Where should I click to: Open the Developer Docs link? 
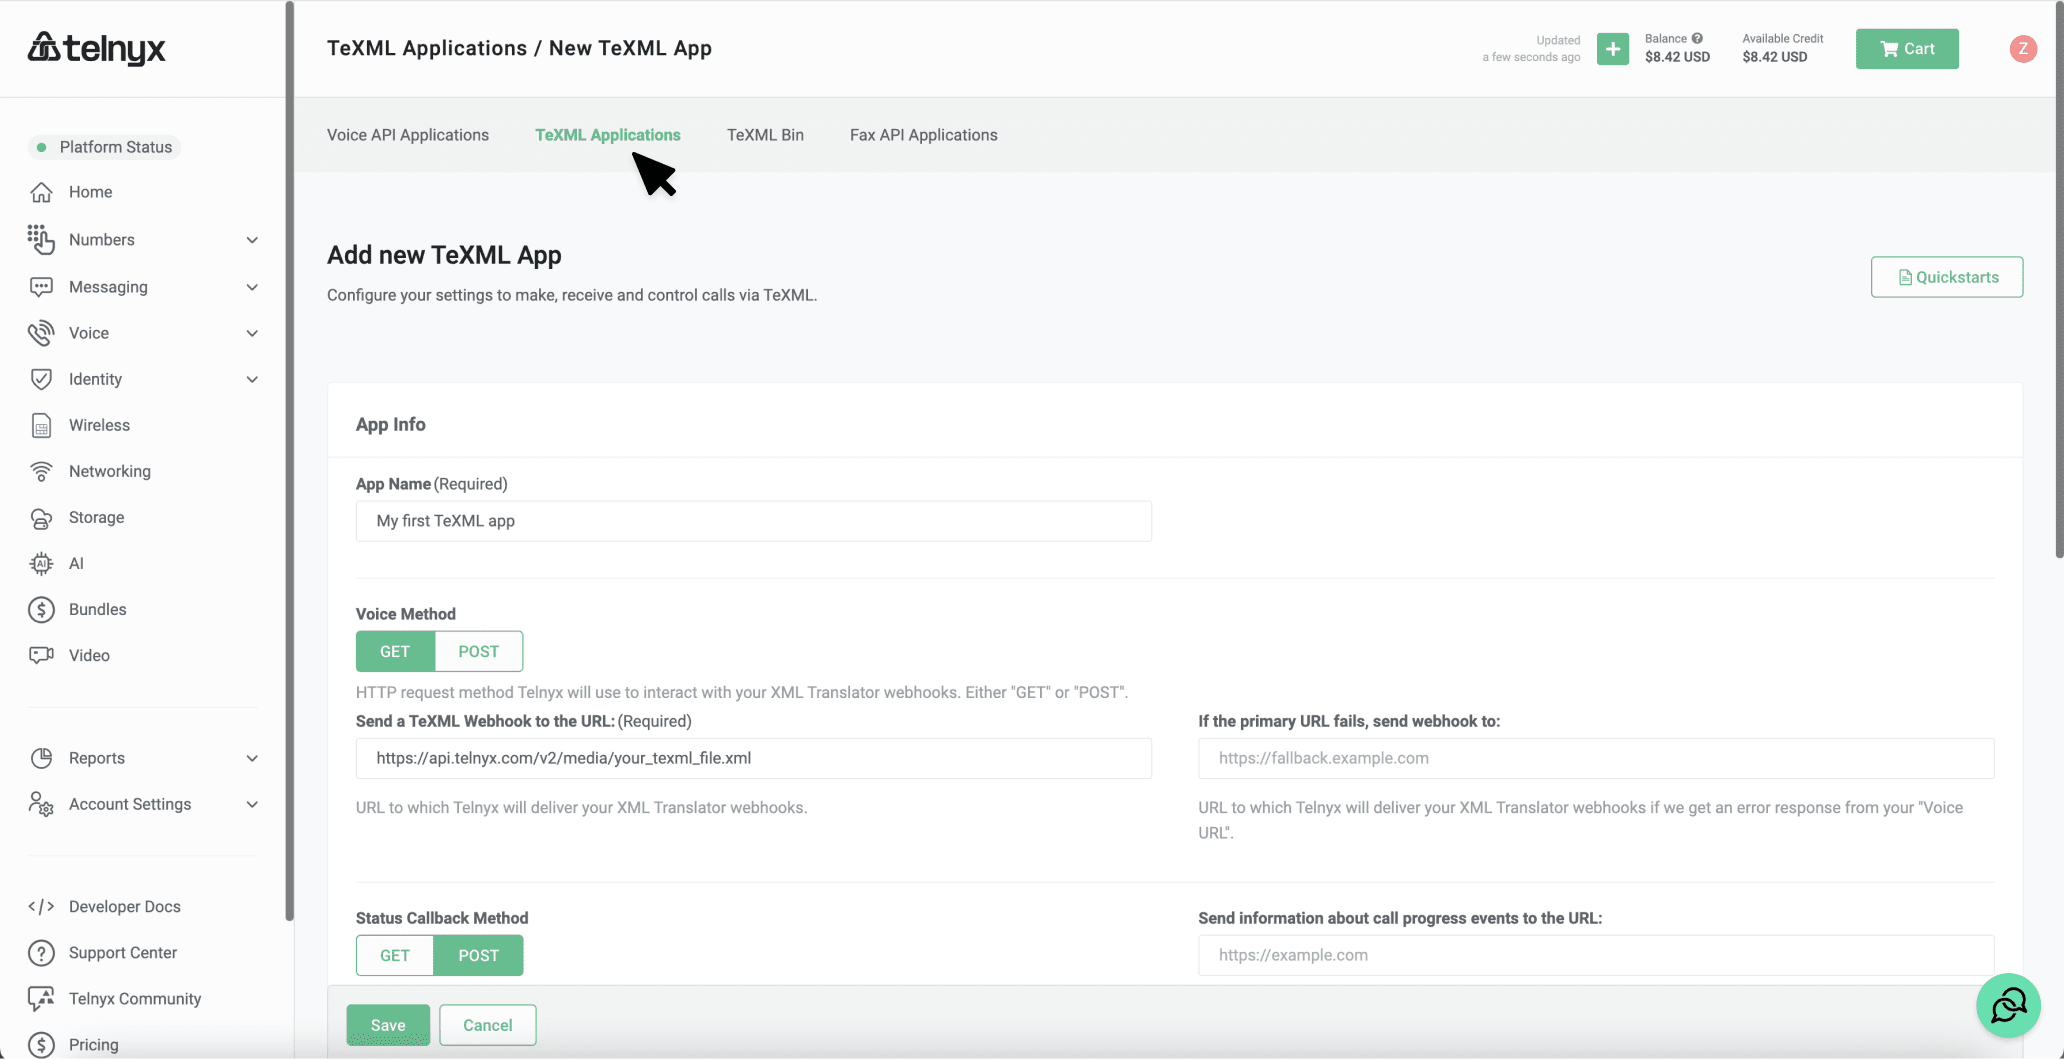125,907
